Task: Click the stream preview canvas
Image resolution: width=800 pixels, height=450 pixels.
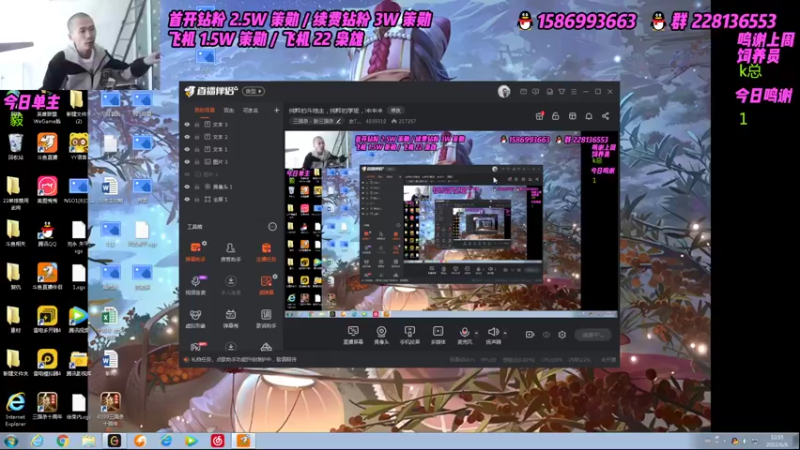Action: click(x=451, y=224)
